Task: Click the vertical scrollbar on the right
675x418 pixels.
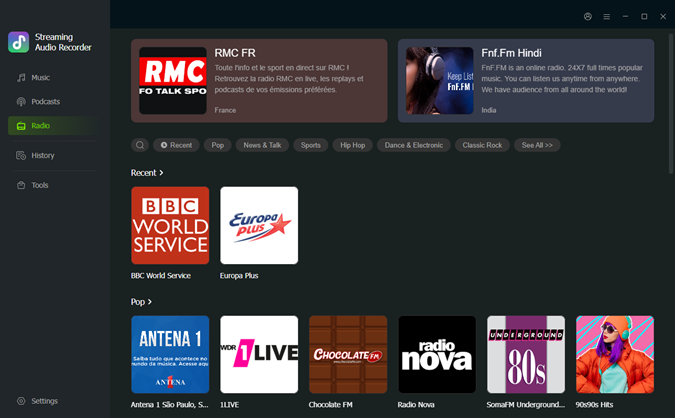Action: 671,103
